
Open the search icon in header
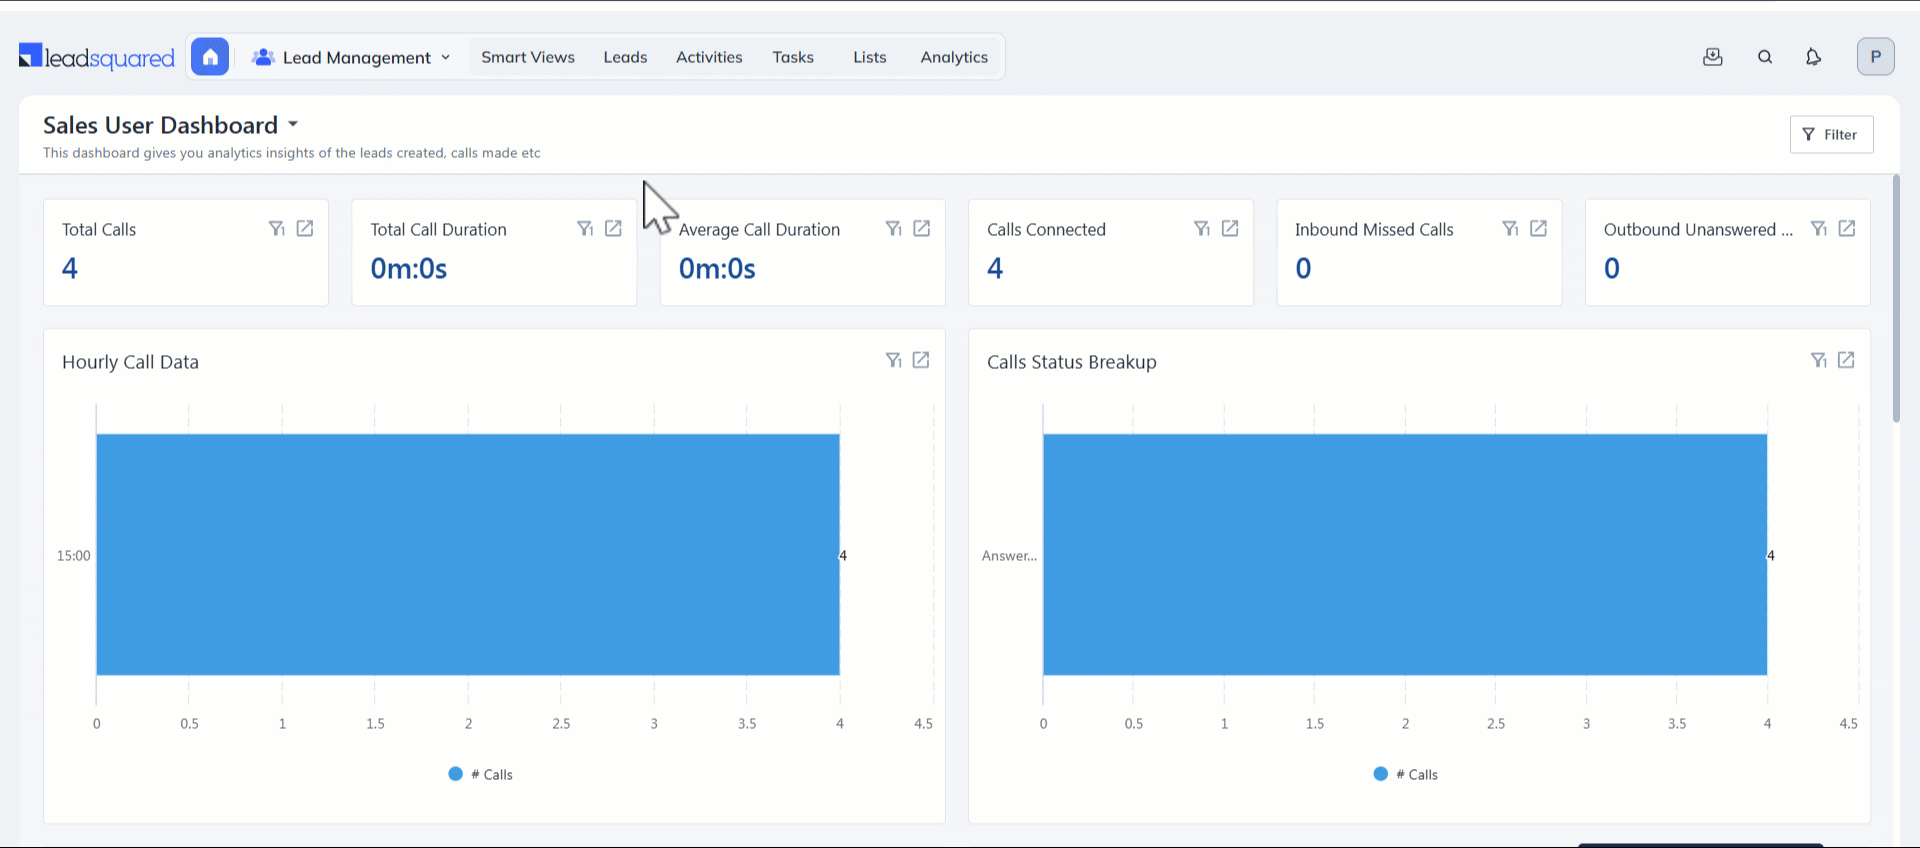[x=1765, y=57]
